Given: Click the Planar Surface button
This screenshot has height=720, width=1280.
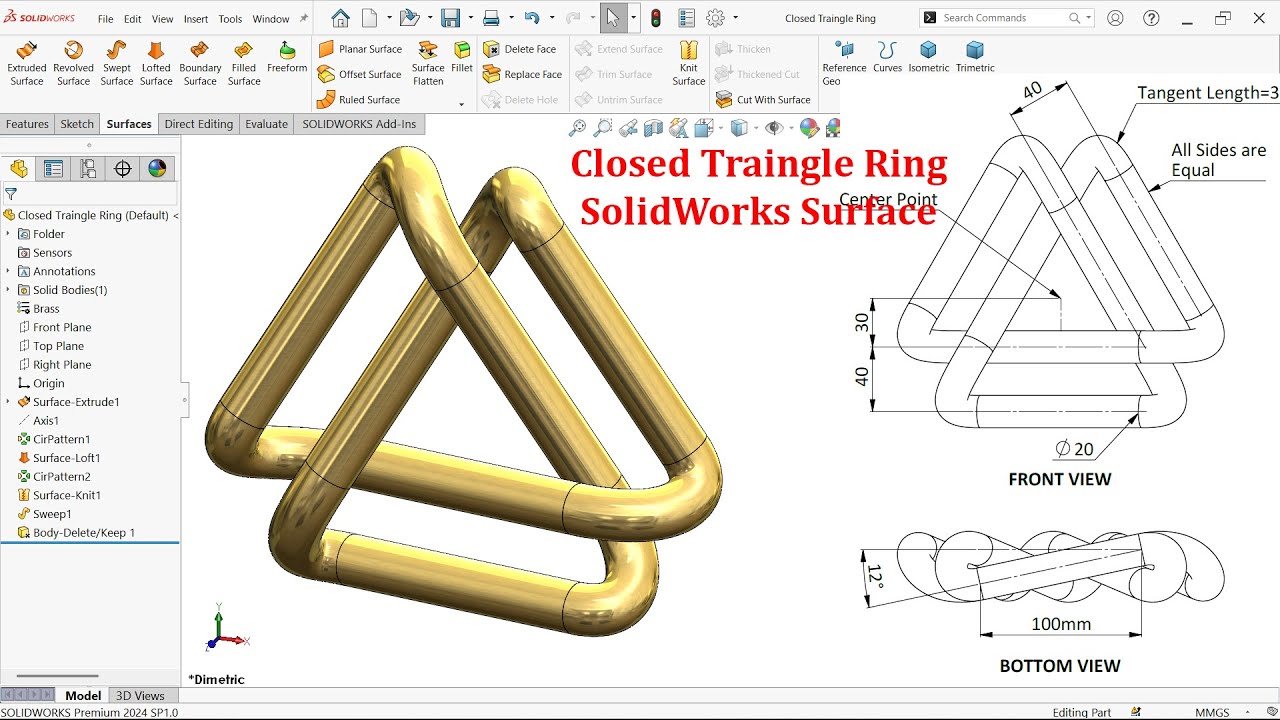Looking at the screenshot, I should pos(360,49).
